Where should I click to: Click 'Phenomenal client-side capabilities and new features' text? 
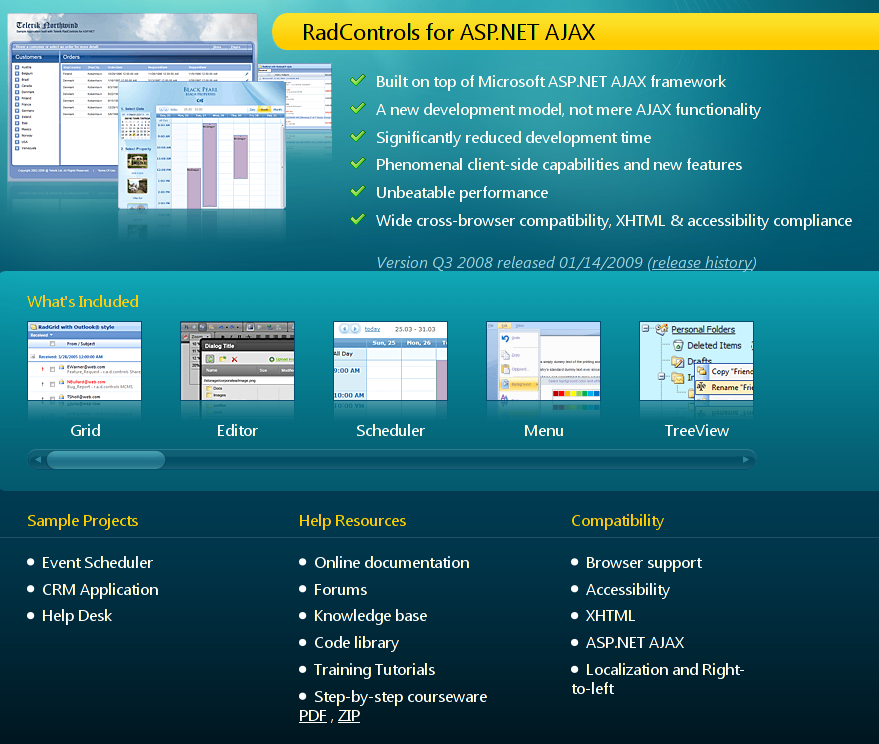pos(559,164)
